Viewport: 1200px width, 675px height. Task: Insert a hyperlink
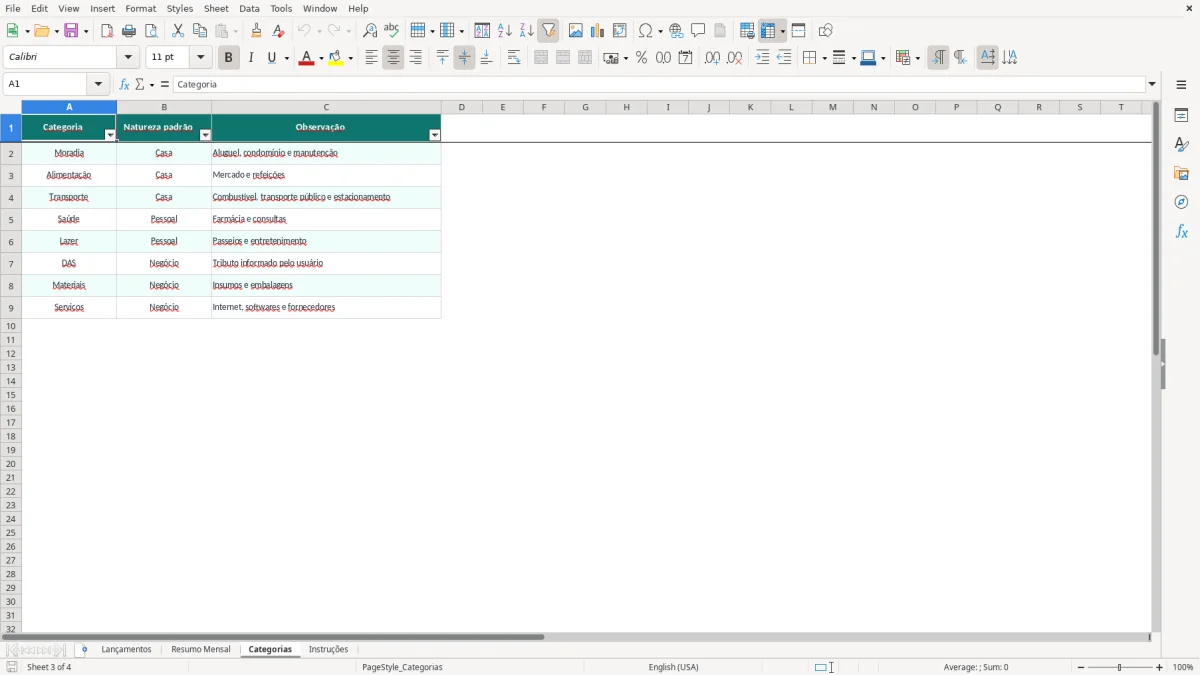pos(676,31)
